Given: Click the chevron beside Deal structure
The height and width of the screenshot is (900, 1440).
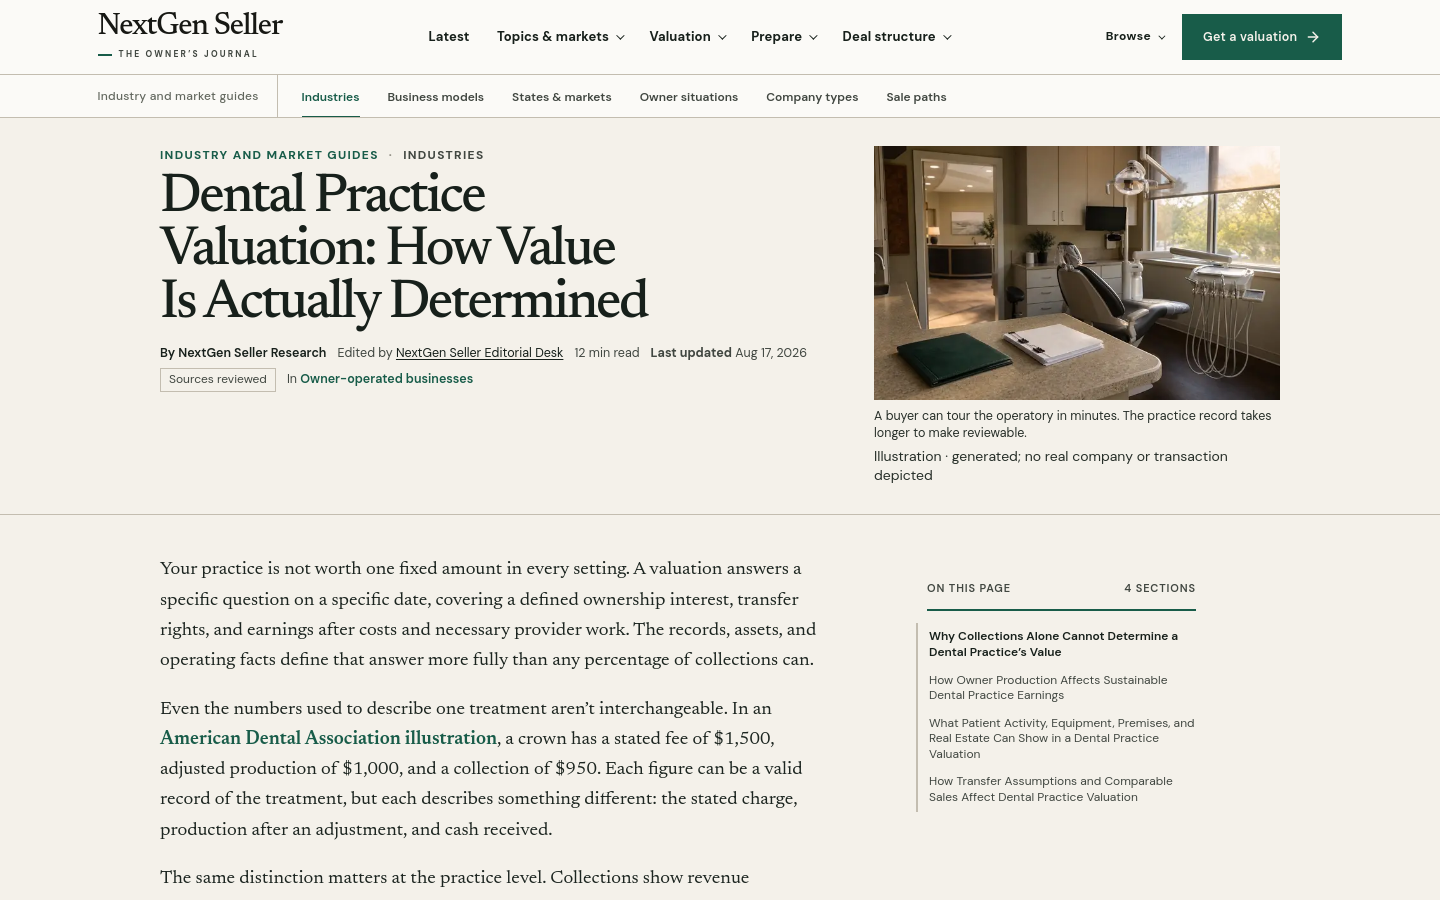Looking at the screenshot, I should [x=947, y=38].
